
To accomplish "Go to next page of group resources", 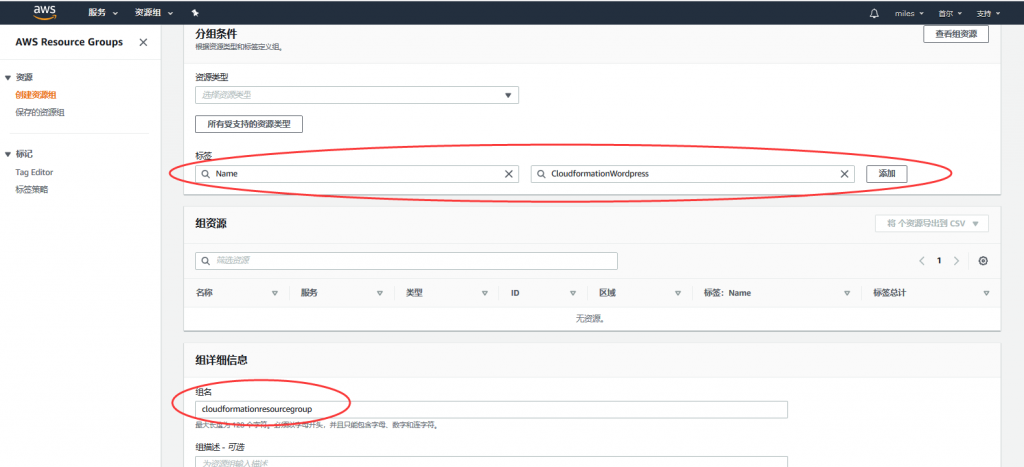I will point(956,261).
